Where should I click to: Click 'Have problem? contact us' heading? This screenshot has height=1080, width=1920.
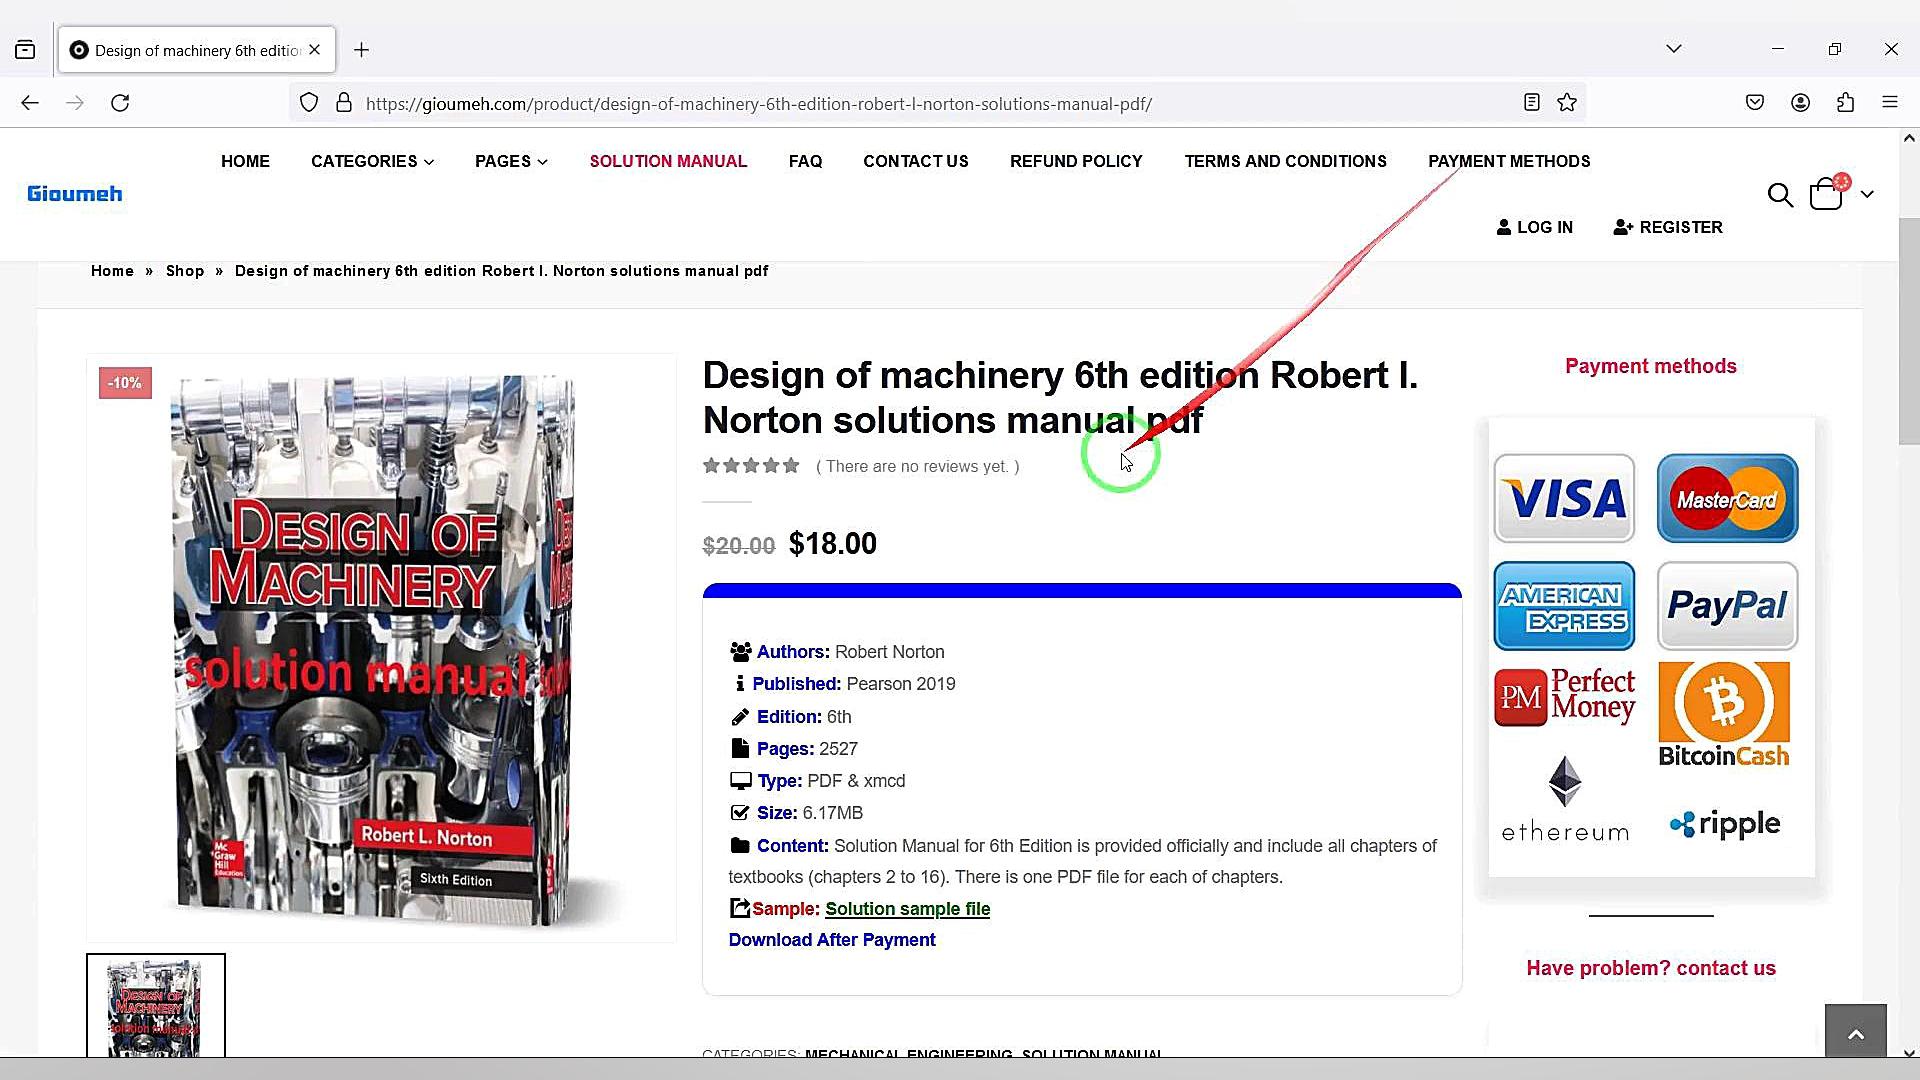(x=1651, y=968)
